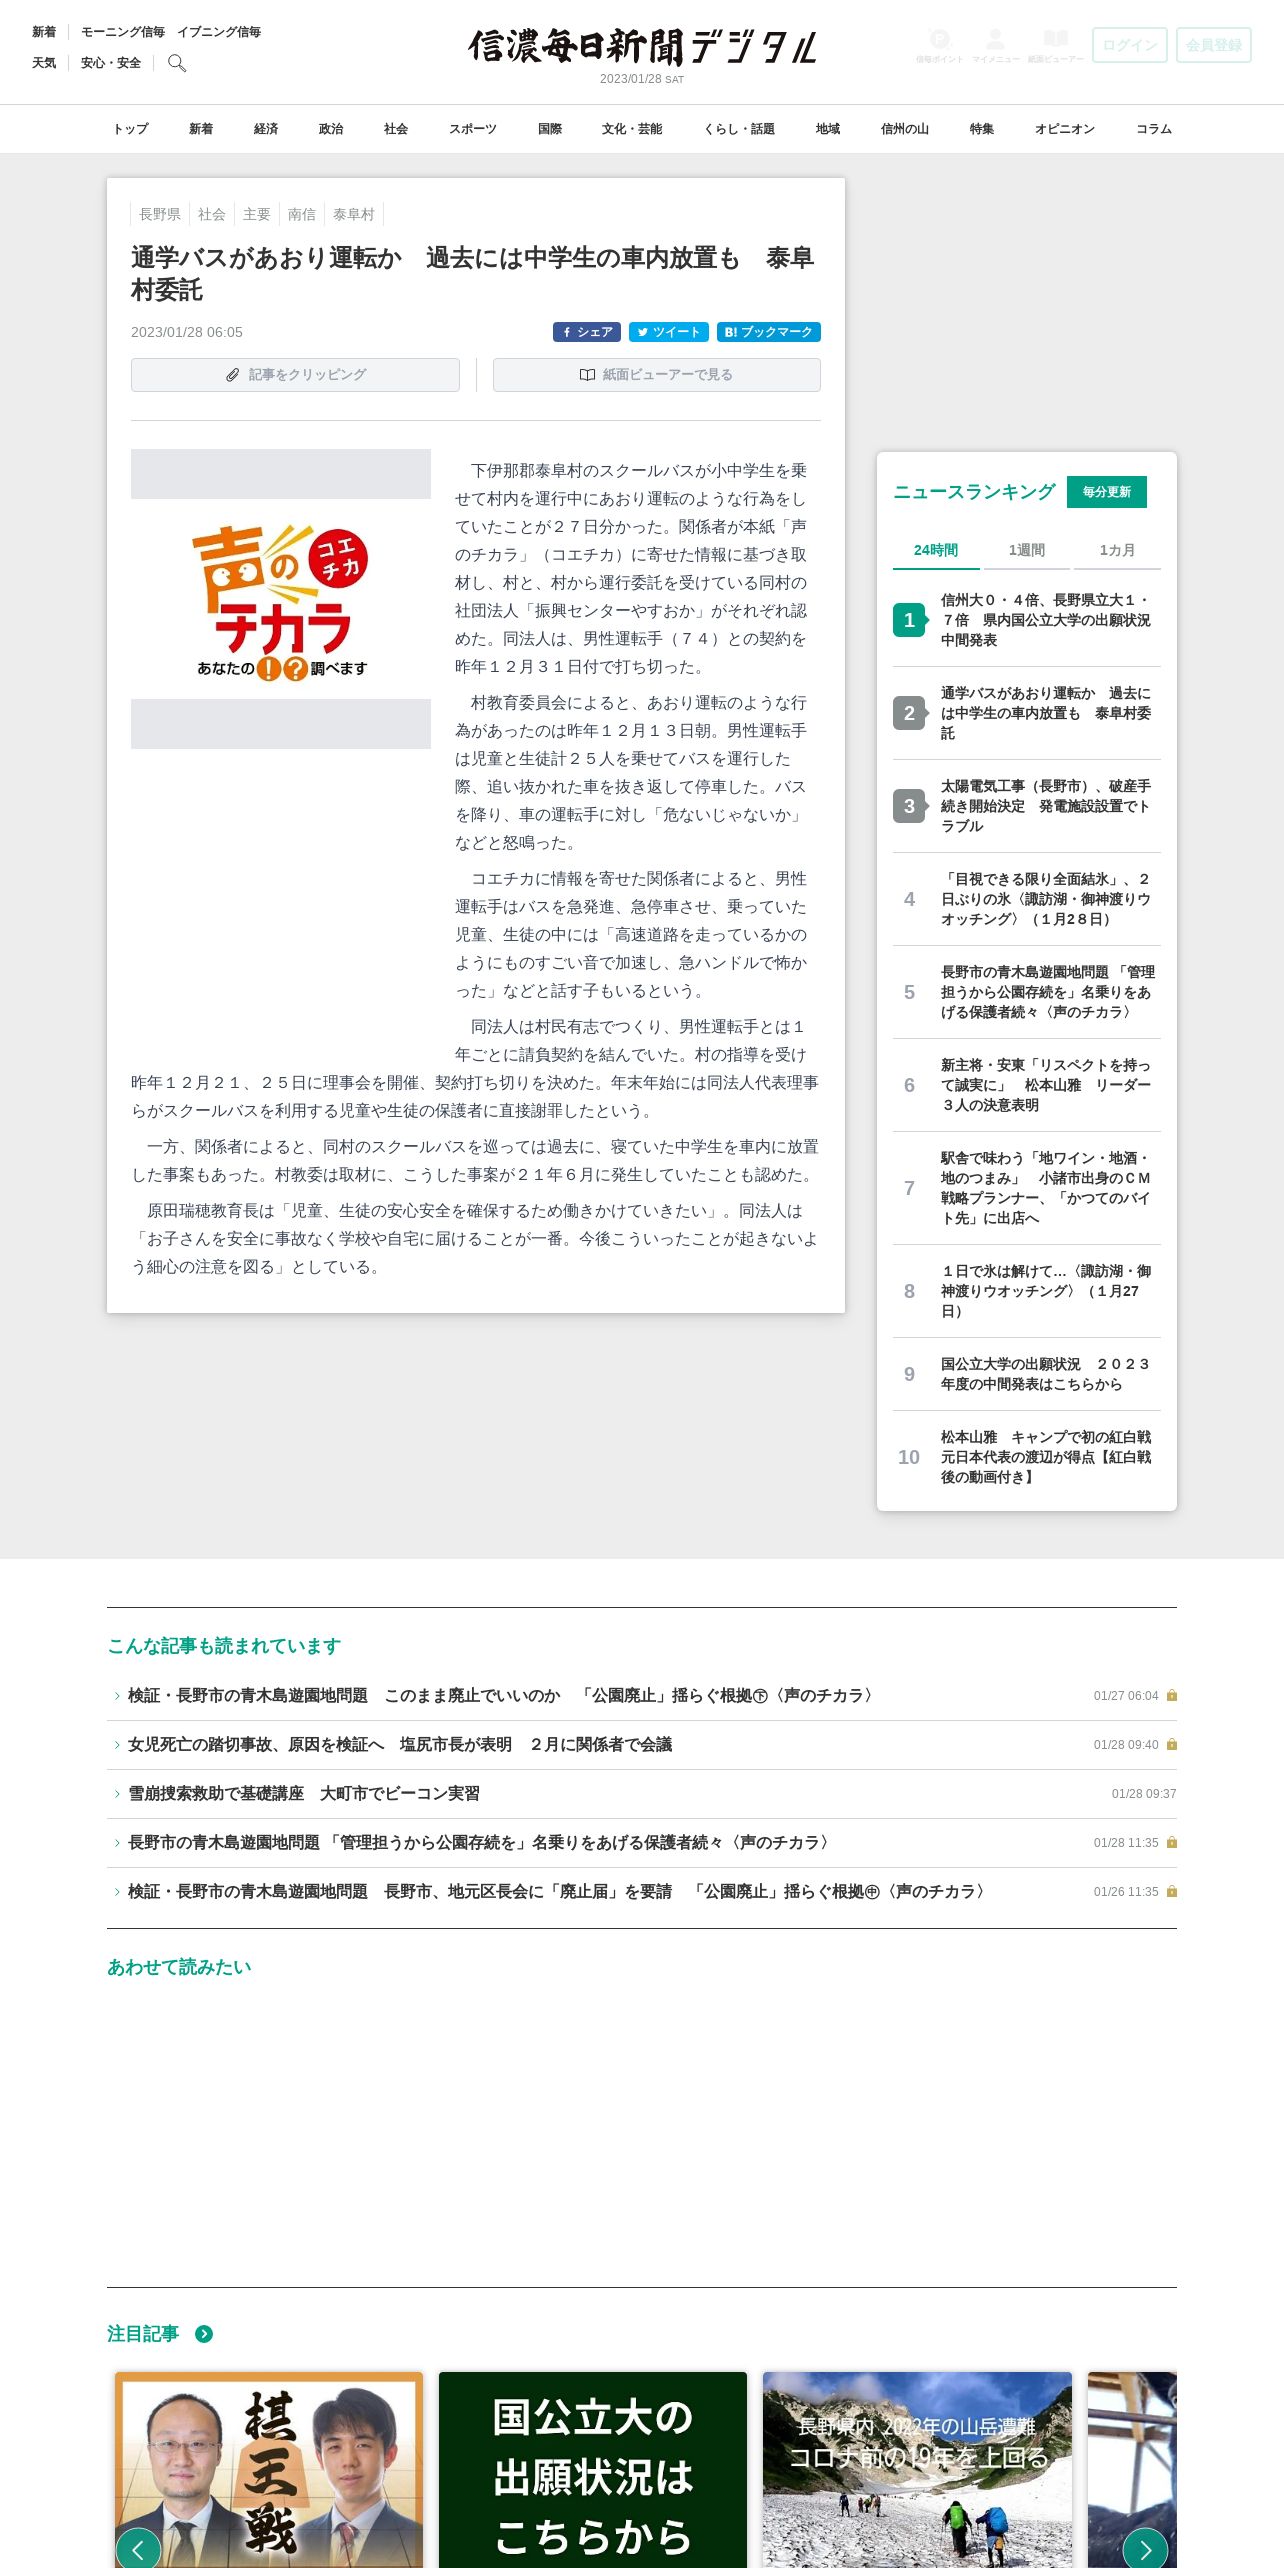The image size is (1284, 2568).
Task: Open オピニオン in main navigation
Action: tap(1065, 129)
